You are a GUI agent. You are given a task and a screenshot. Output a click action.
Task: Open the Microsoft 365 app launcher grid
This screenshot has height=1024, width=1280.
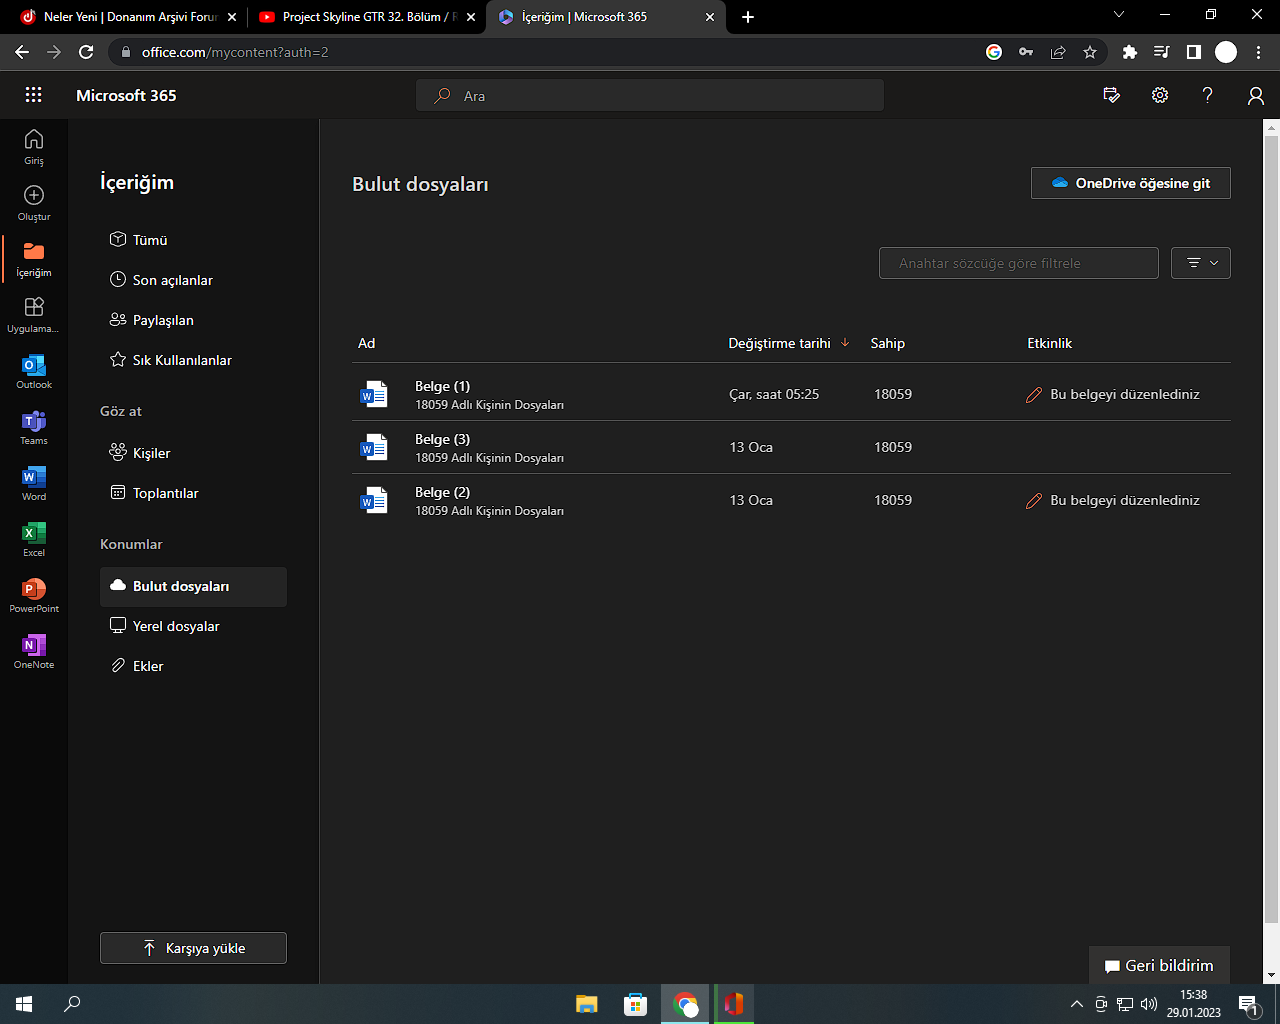(33, 95)
